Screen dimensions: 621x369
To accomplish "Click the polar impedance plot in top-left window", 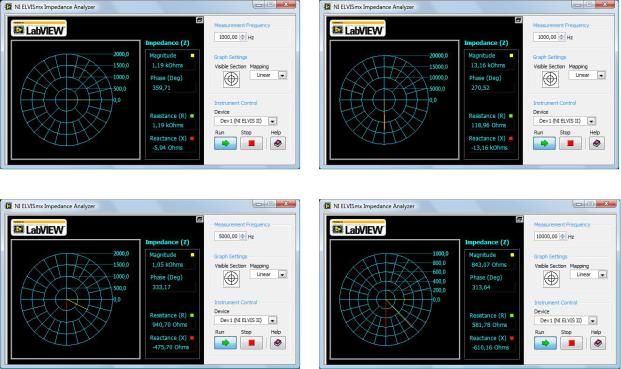I will [76, 100].
